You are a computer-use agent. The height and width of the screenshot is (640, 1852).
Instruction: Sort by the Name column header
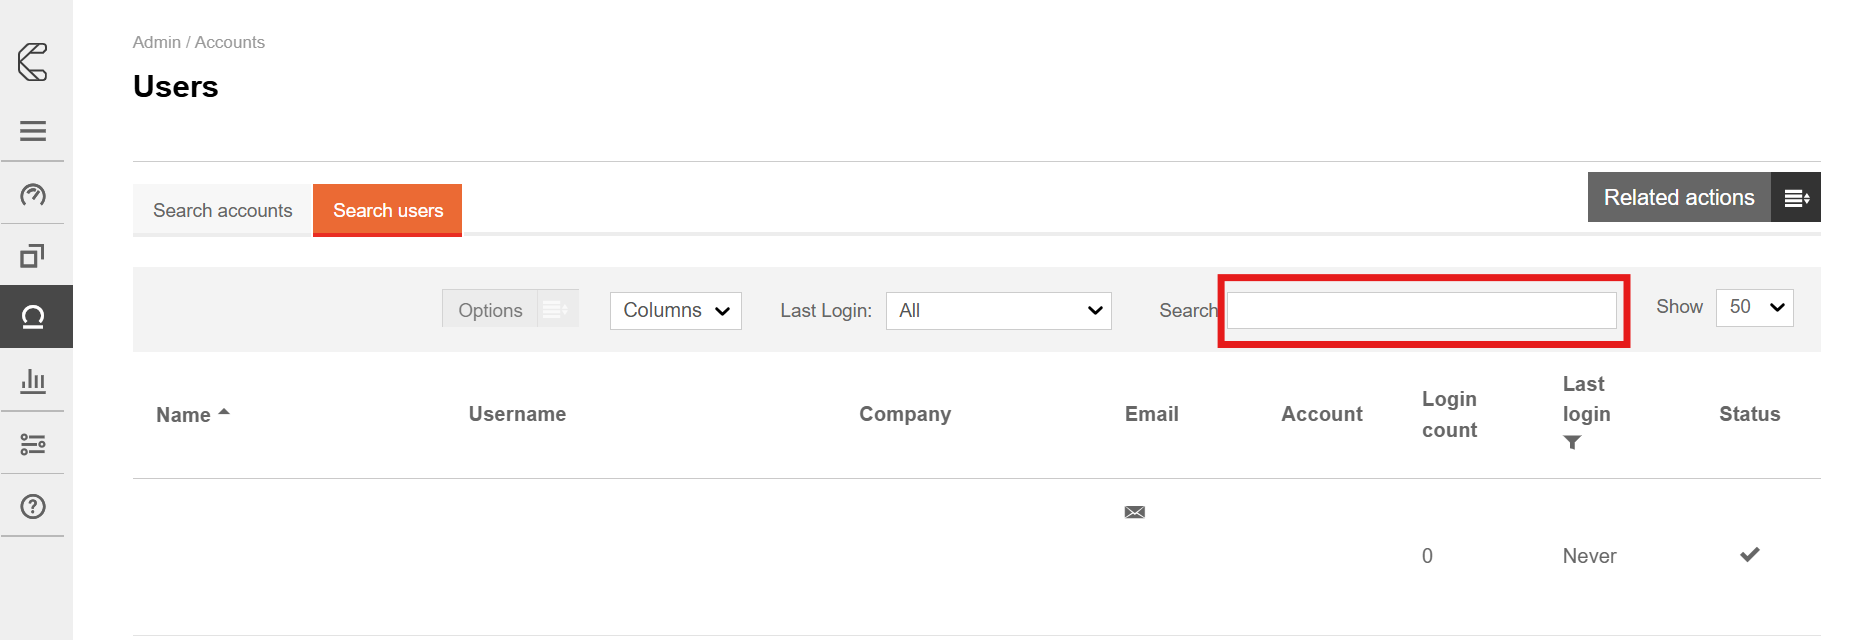click(184, 415)
